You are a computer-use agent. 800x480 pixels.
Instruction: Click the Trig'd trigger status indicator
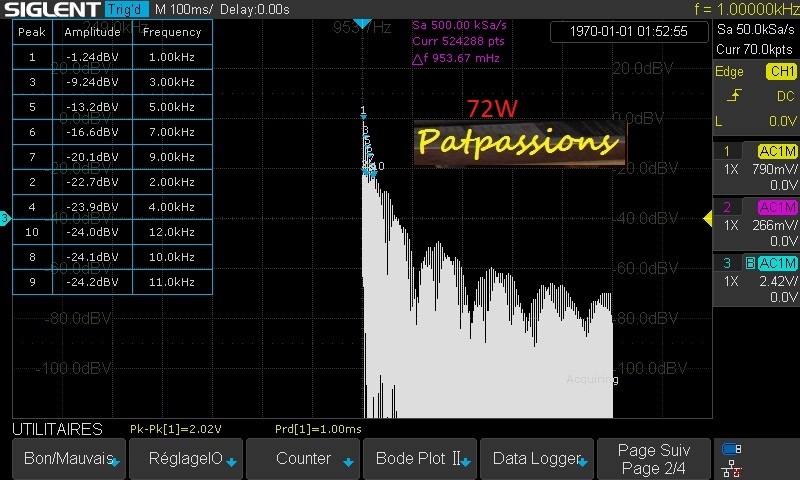click(x=129, y=9)
